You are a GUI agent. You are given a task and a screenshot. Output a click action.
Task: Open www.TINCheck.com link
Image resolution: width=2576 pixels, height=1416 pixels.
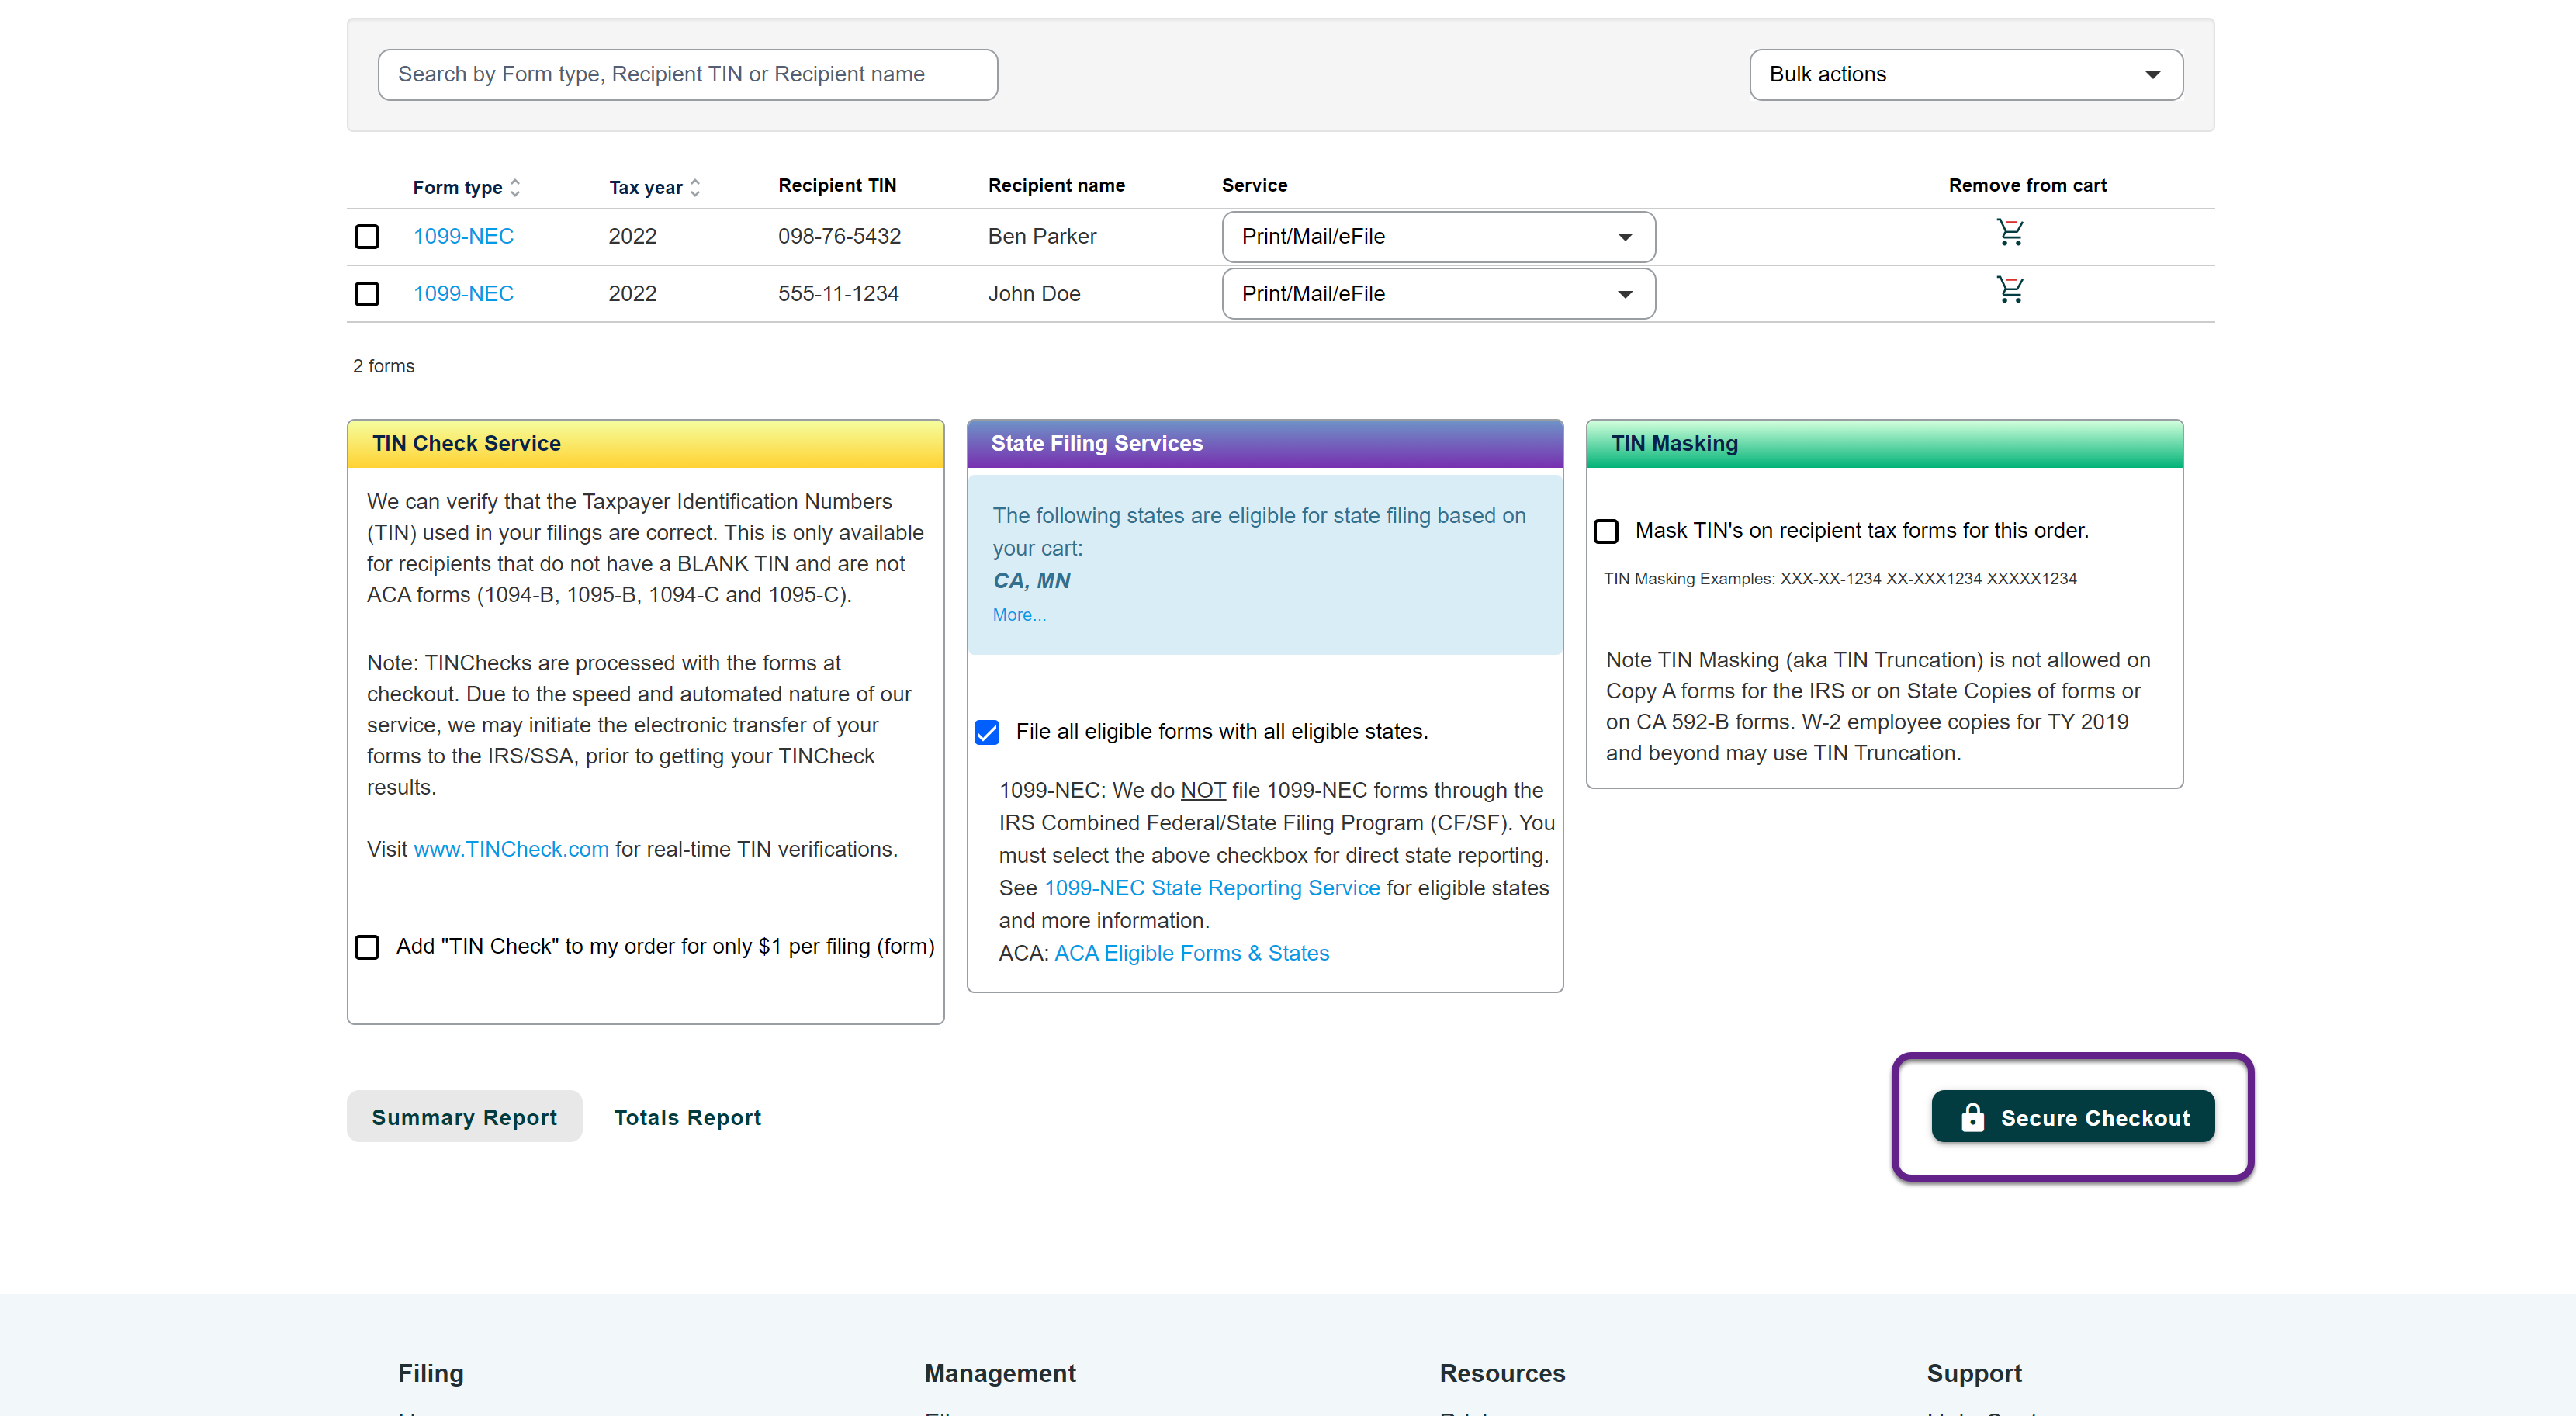pyautogui.click(x=511, y=849)
